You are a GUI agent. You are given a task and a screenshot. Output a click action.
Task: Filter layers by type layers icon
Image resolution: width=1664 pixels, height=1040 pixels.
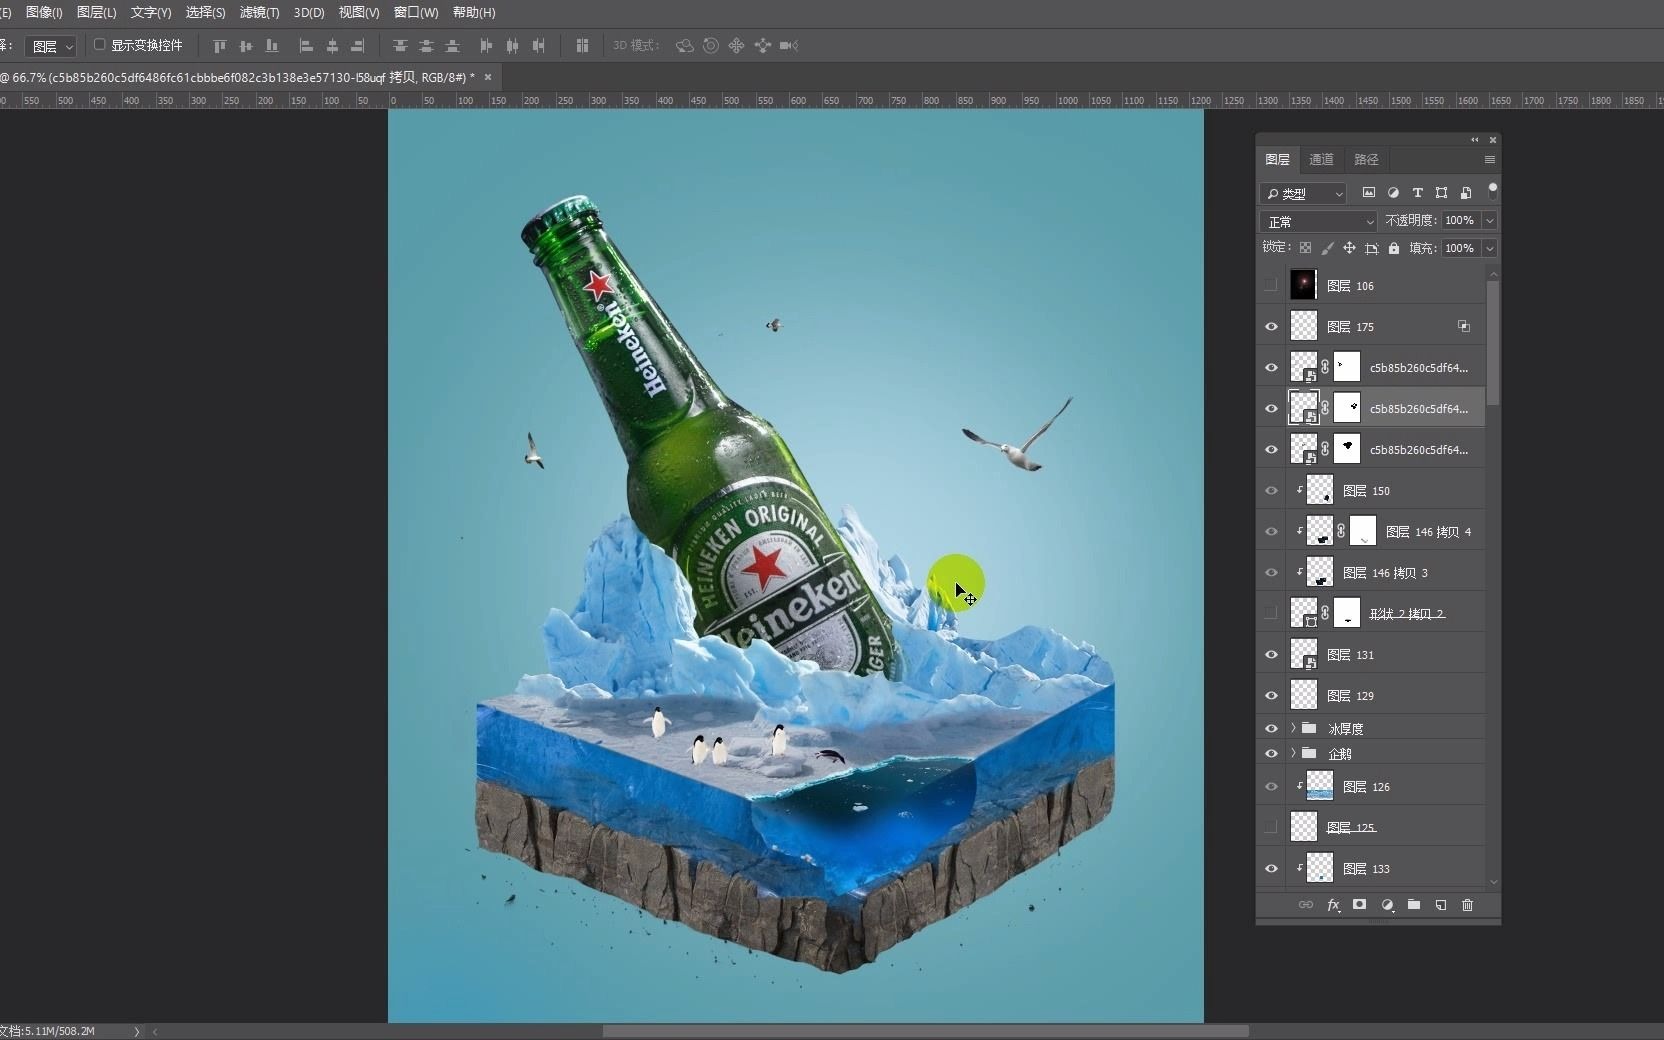[x=1417, y=193]
